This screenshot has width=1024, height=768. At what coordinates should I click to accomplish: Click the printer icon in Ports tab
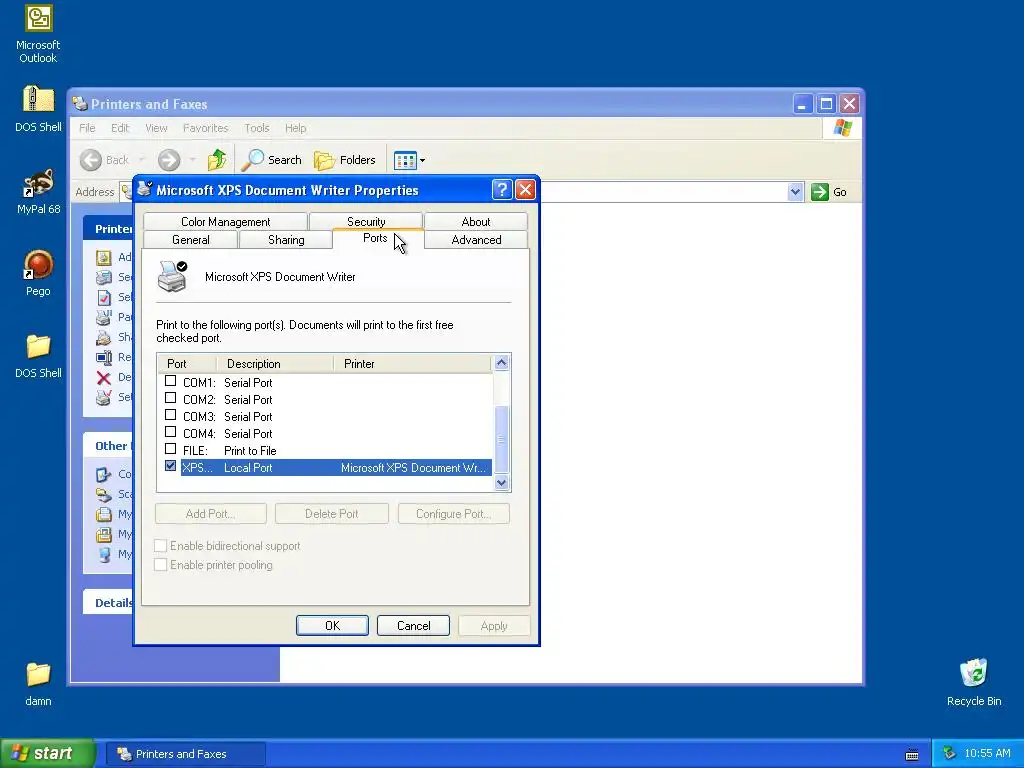click(x=172, y=276)
